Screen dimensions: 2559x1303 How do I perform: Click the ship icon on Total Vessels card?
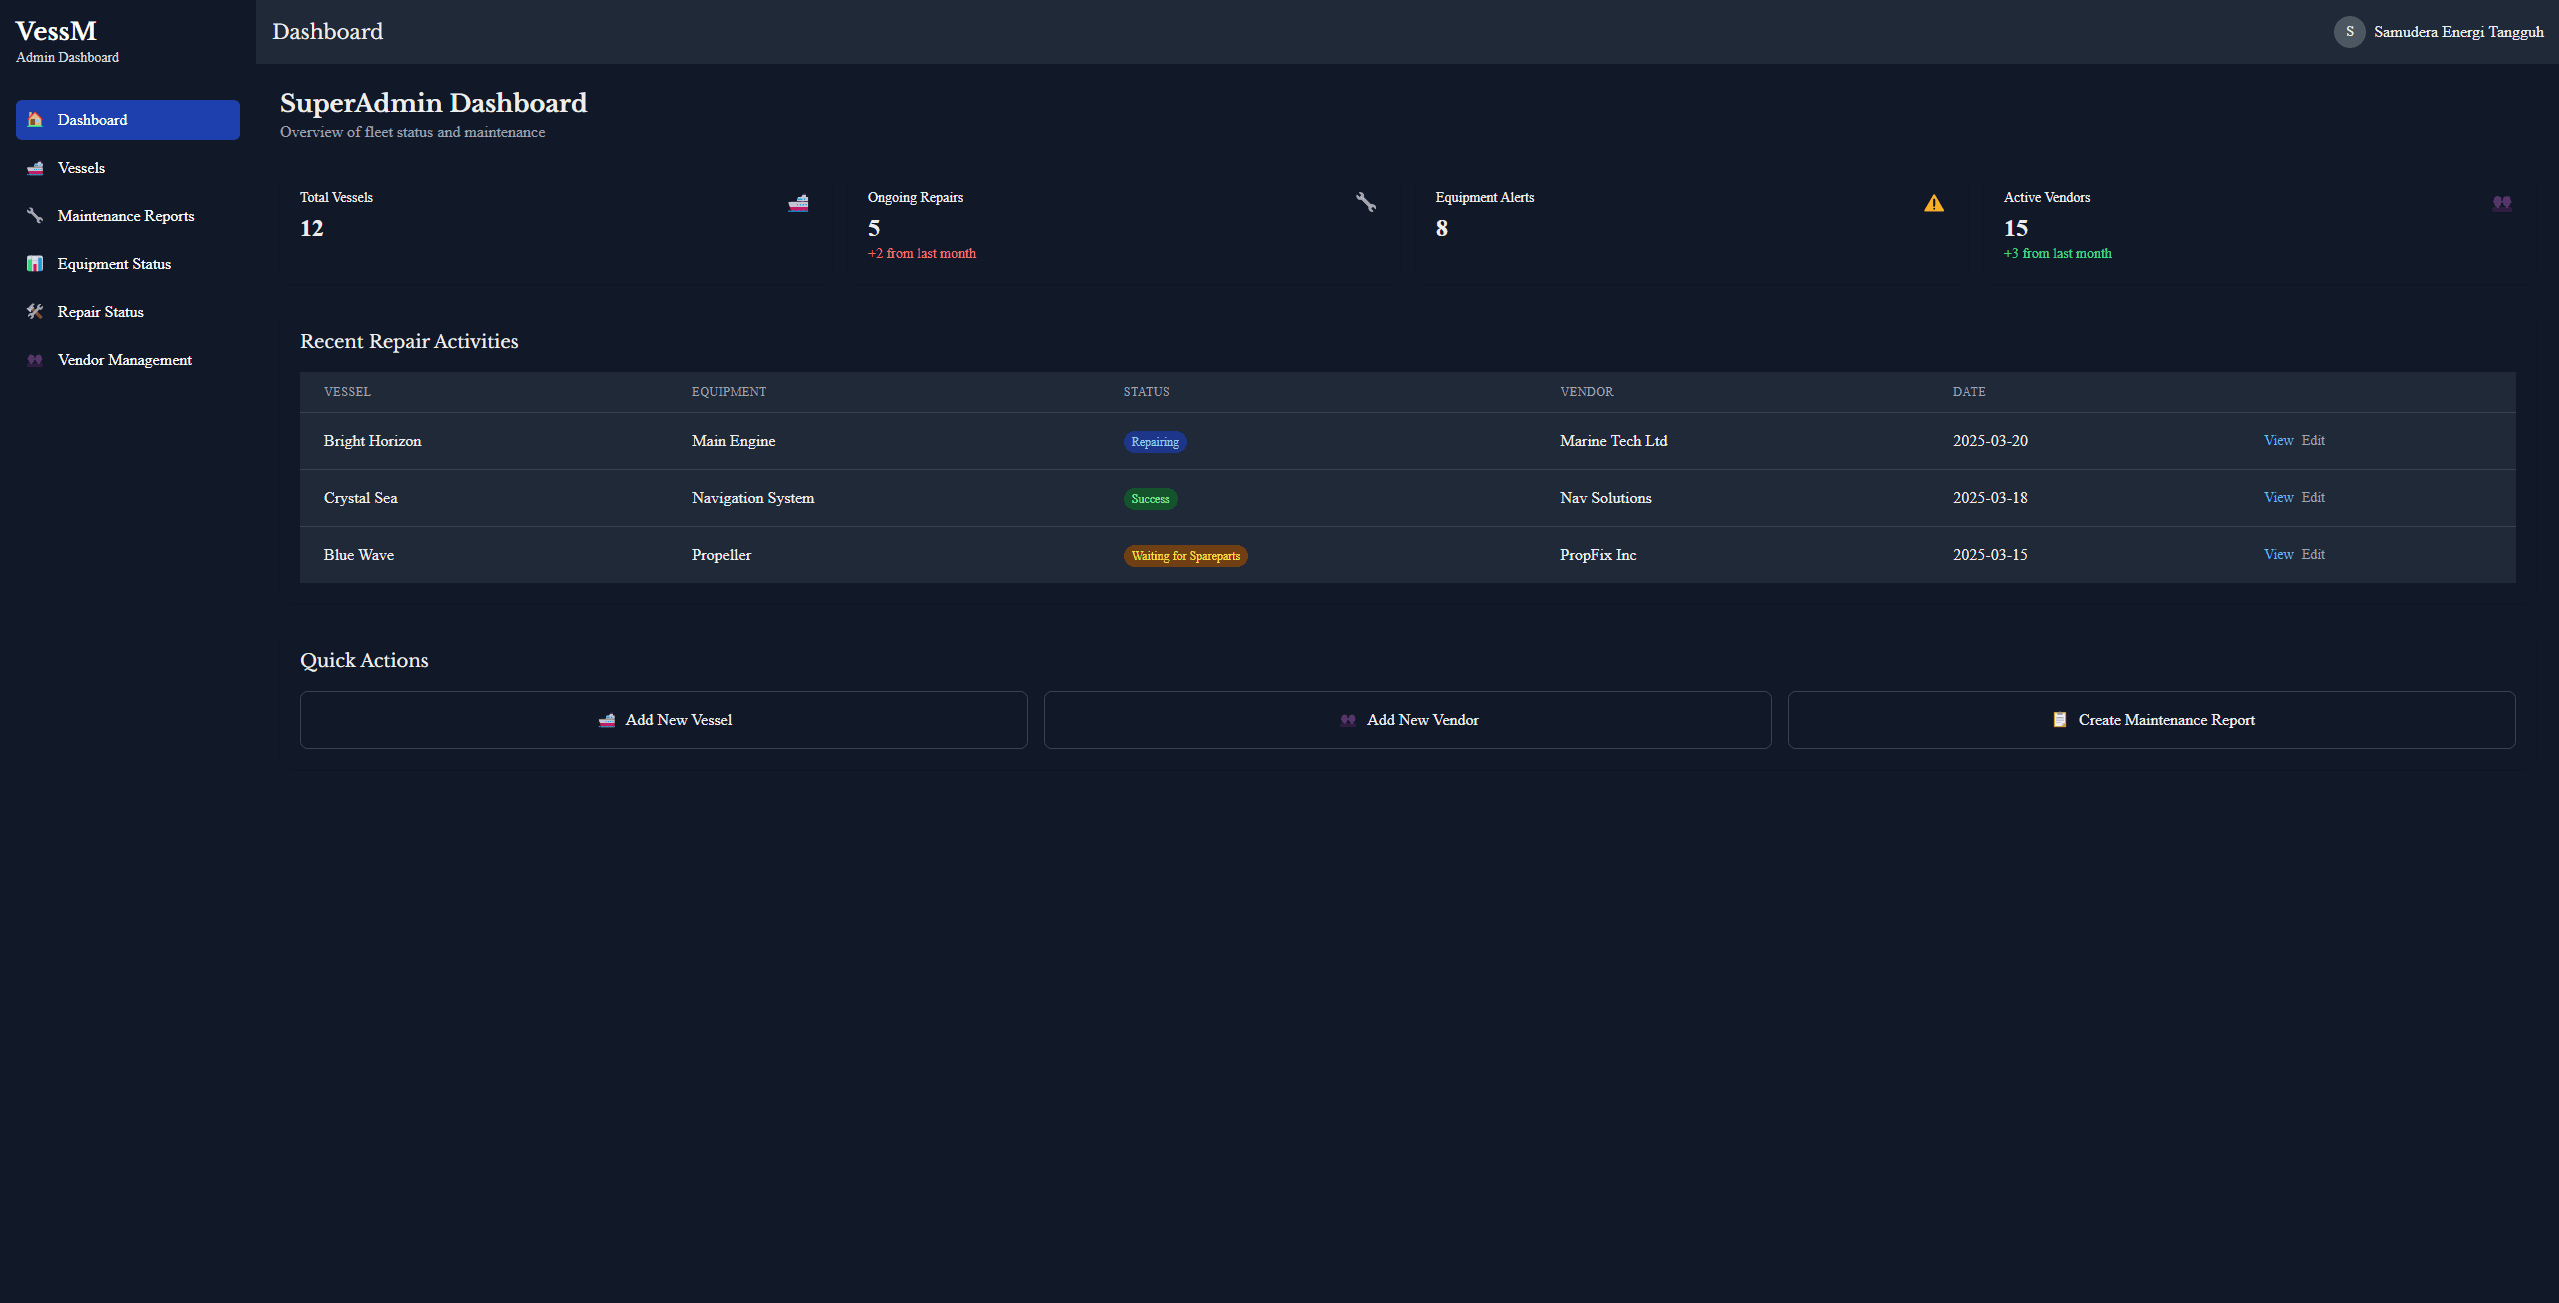coord(798,203)
